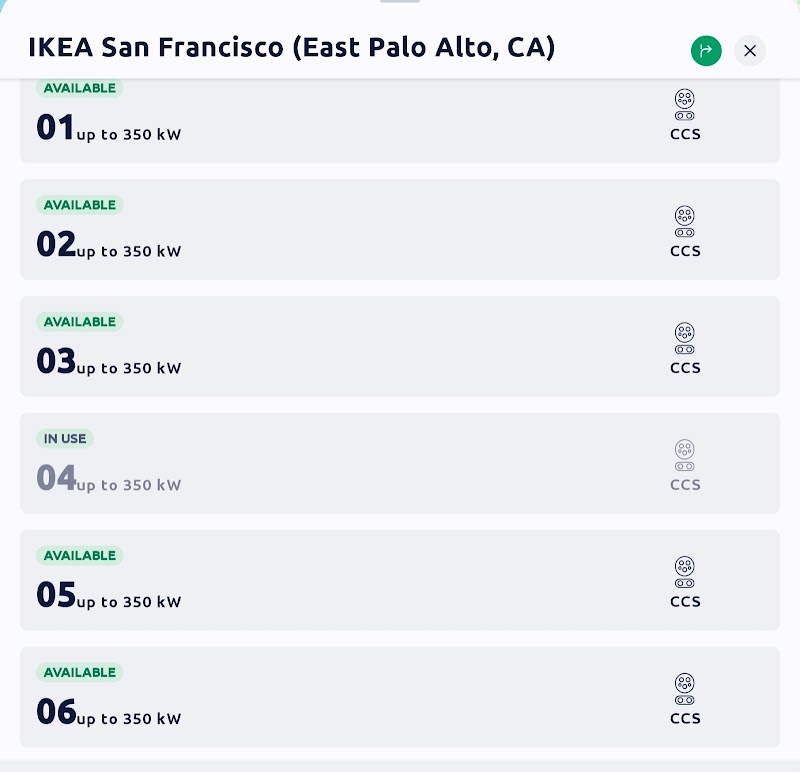
Task: Tap the AVAILABLE badge on charger 05
Action: [80, 556]
